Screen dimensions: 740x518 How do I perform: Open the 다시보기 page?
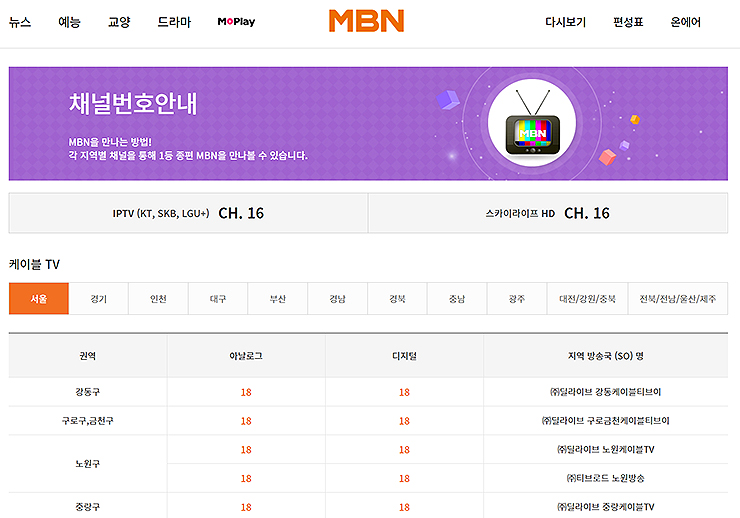[x=565, y=22]
